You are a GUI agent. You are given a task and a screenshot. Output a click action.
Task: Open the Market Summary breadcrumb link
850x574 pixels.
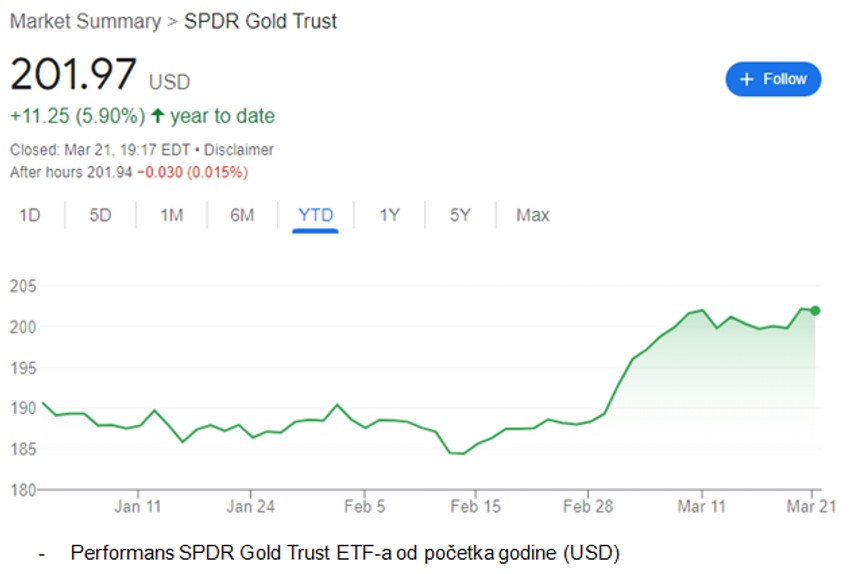(84, 21)
